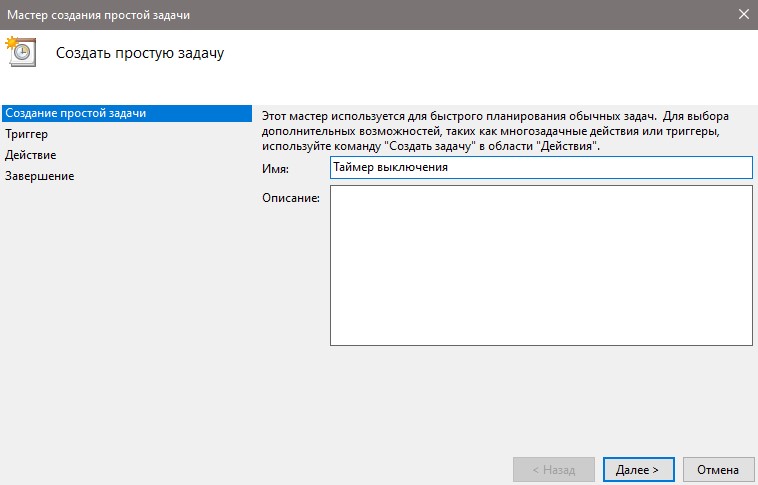Screen dimensions: 758x485
Task: Close the wizard with the X button
Action: point(743,15)
